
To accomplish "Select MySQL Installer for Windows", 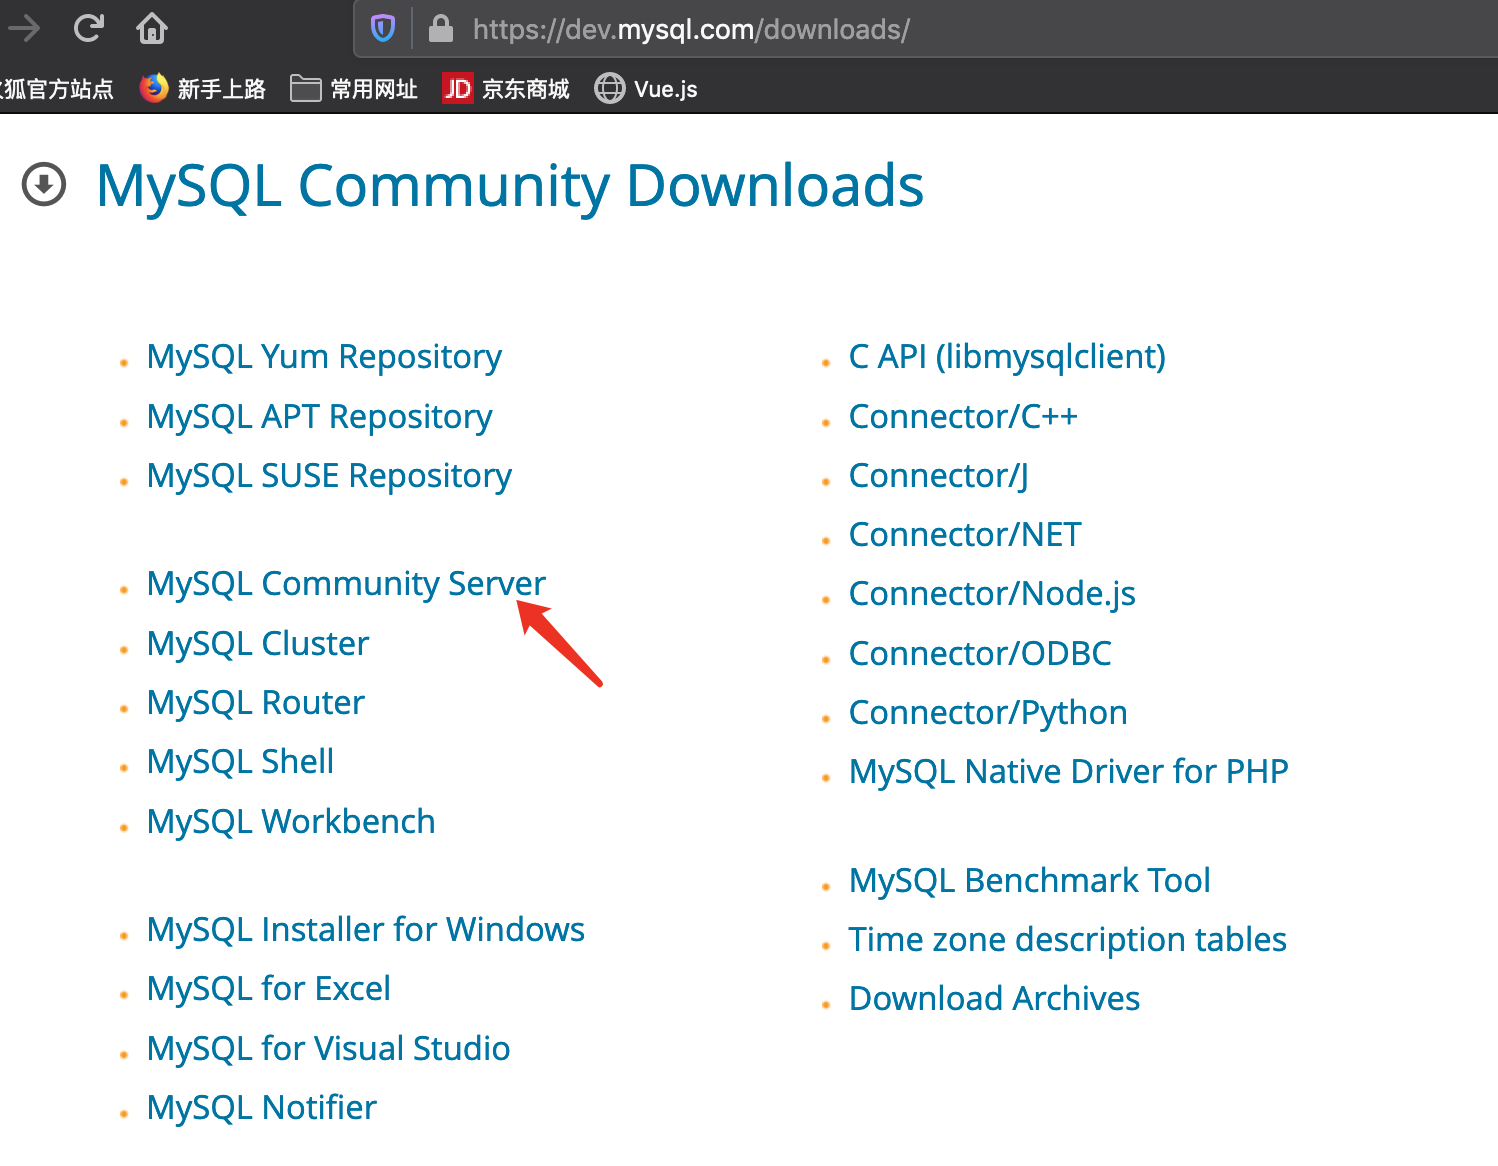I will (365, 929).
